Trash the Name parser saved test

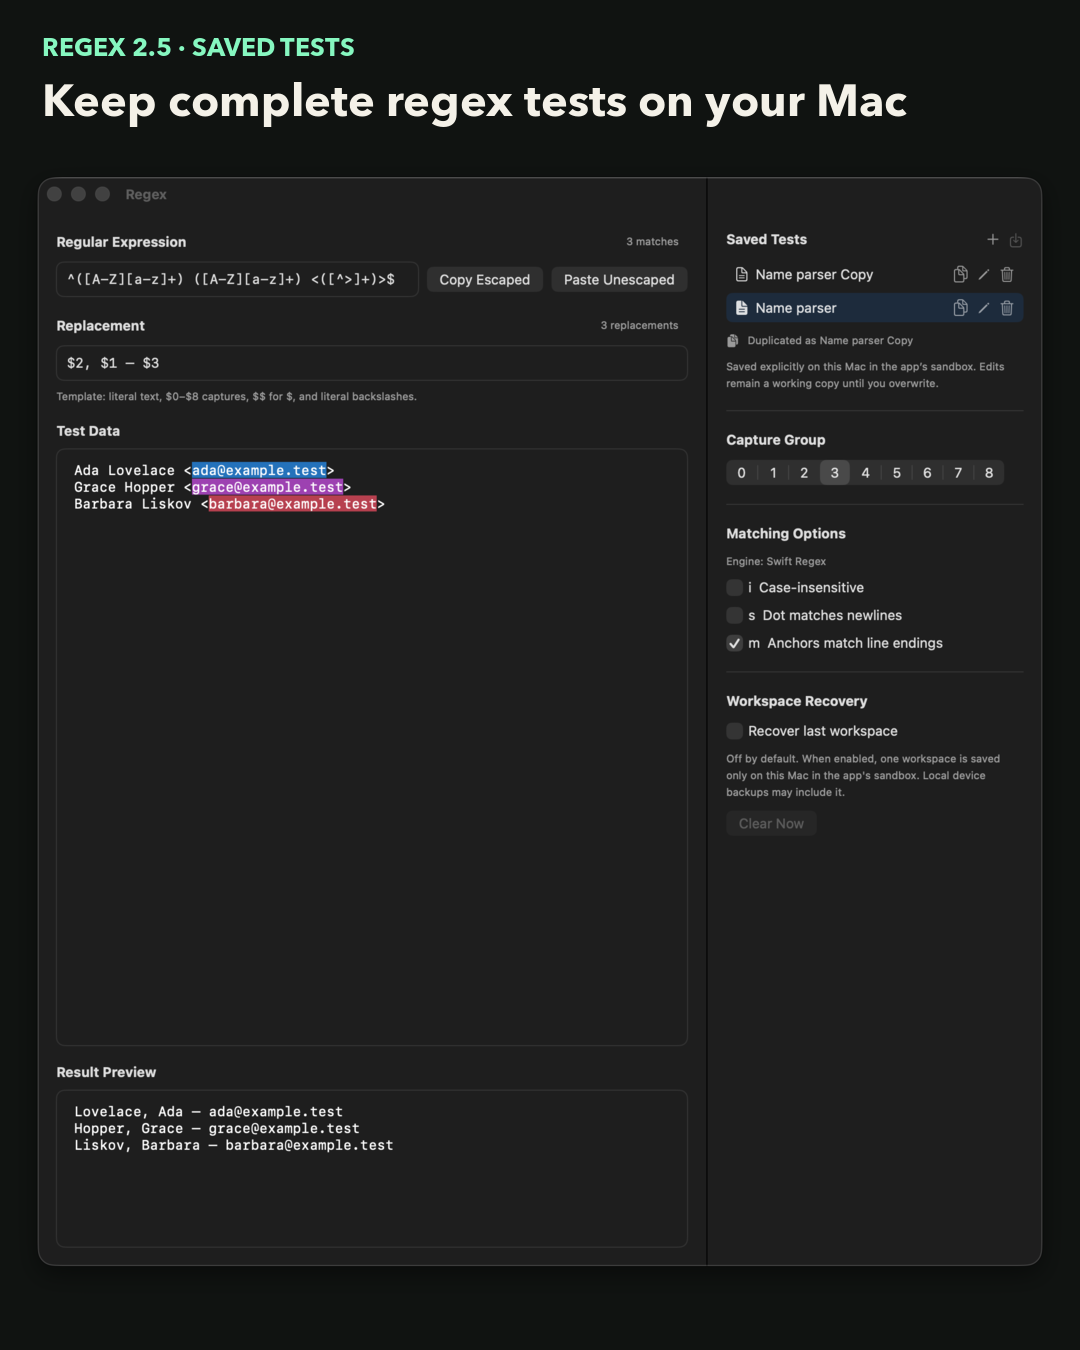pyautogui.click(x=1007, y=308)
